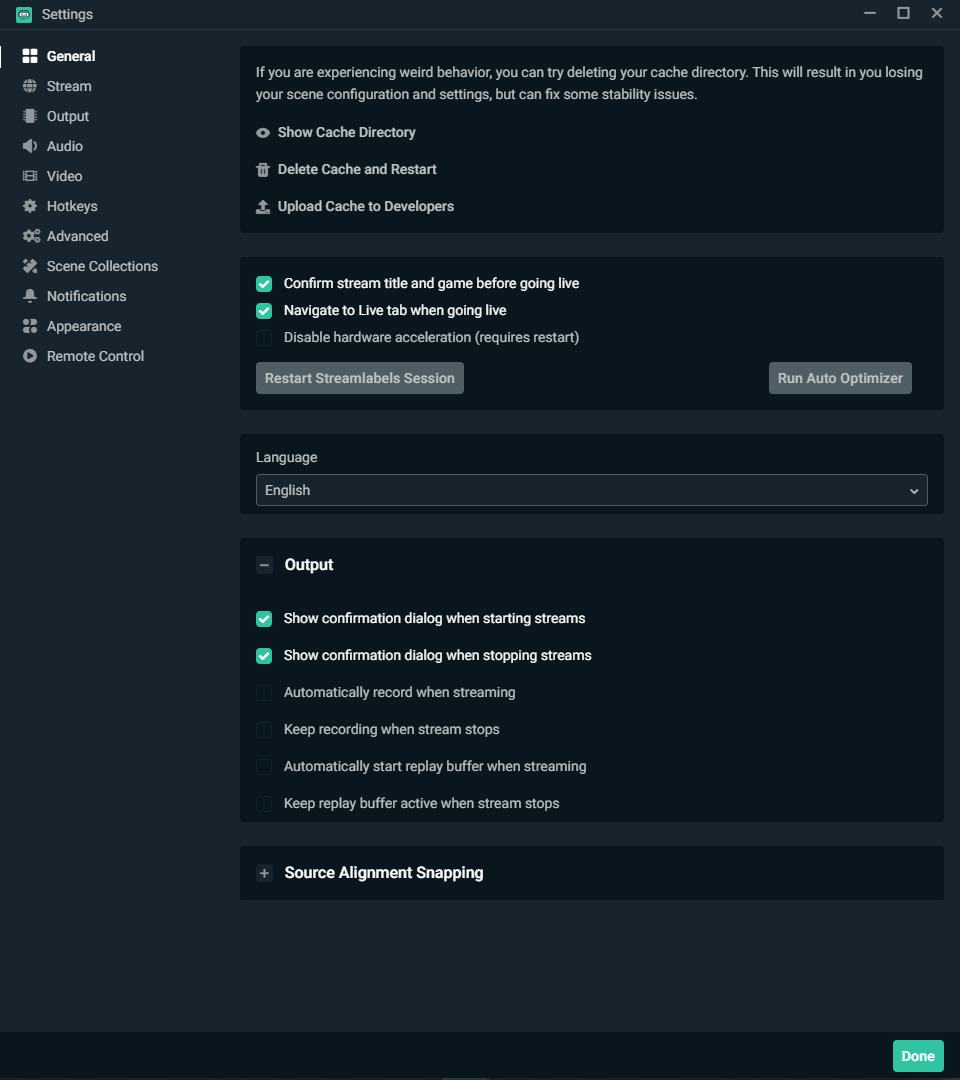Uncheck Confirm stream title before going live
Image resolution: width=960 pixels, height=1080 pixels.
pyautogui.click(x=264, y=284)
